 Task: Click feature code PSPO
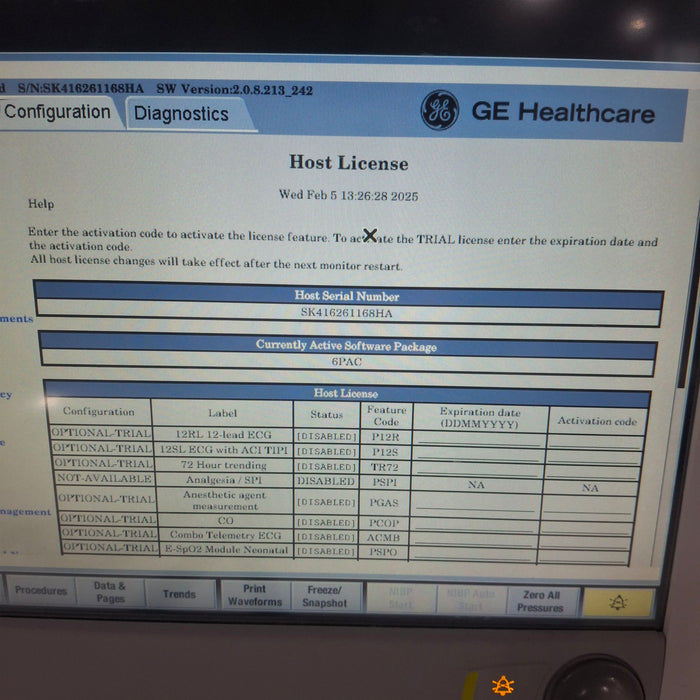coord(383,552)
